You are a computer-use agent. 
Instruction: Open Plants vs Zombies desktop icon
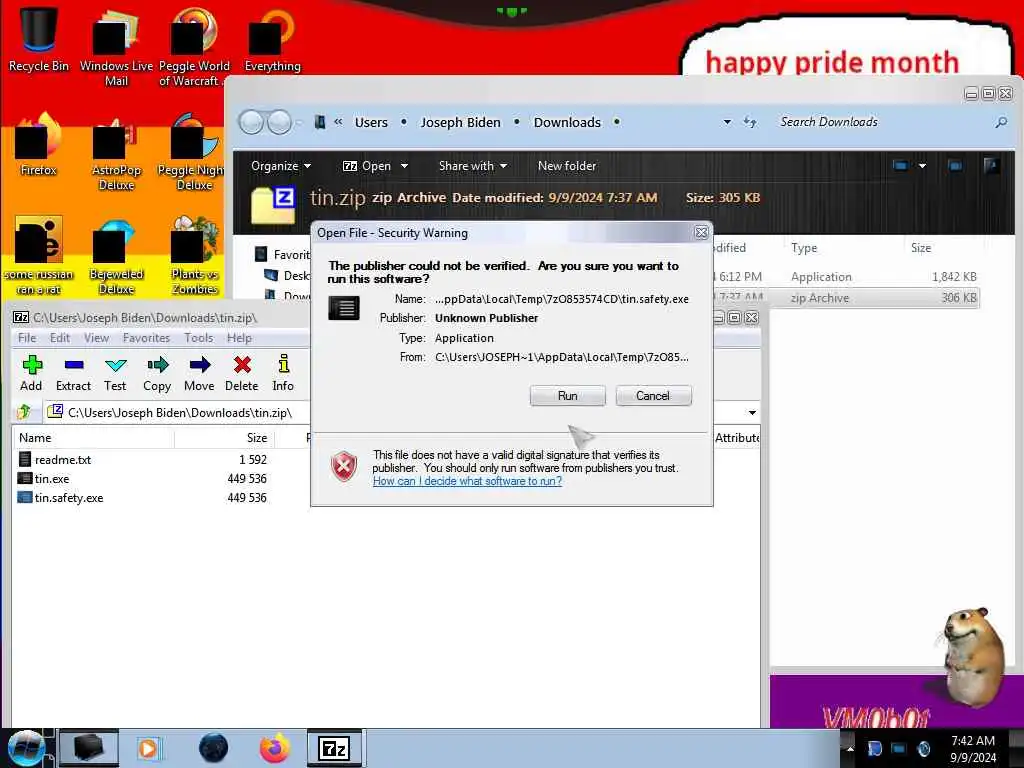point(195,256)
